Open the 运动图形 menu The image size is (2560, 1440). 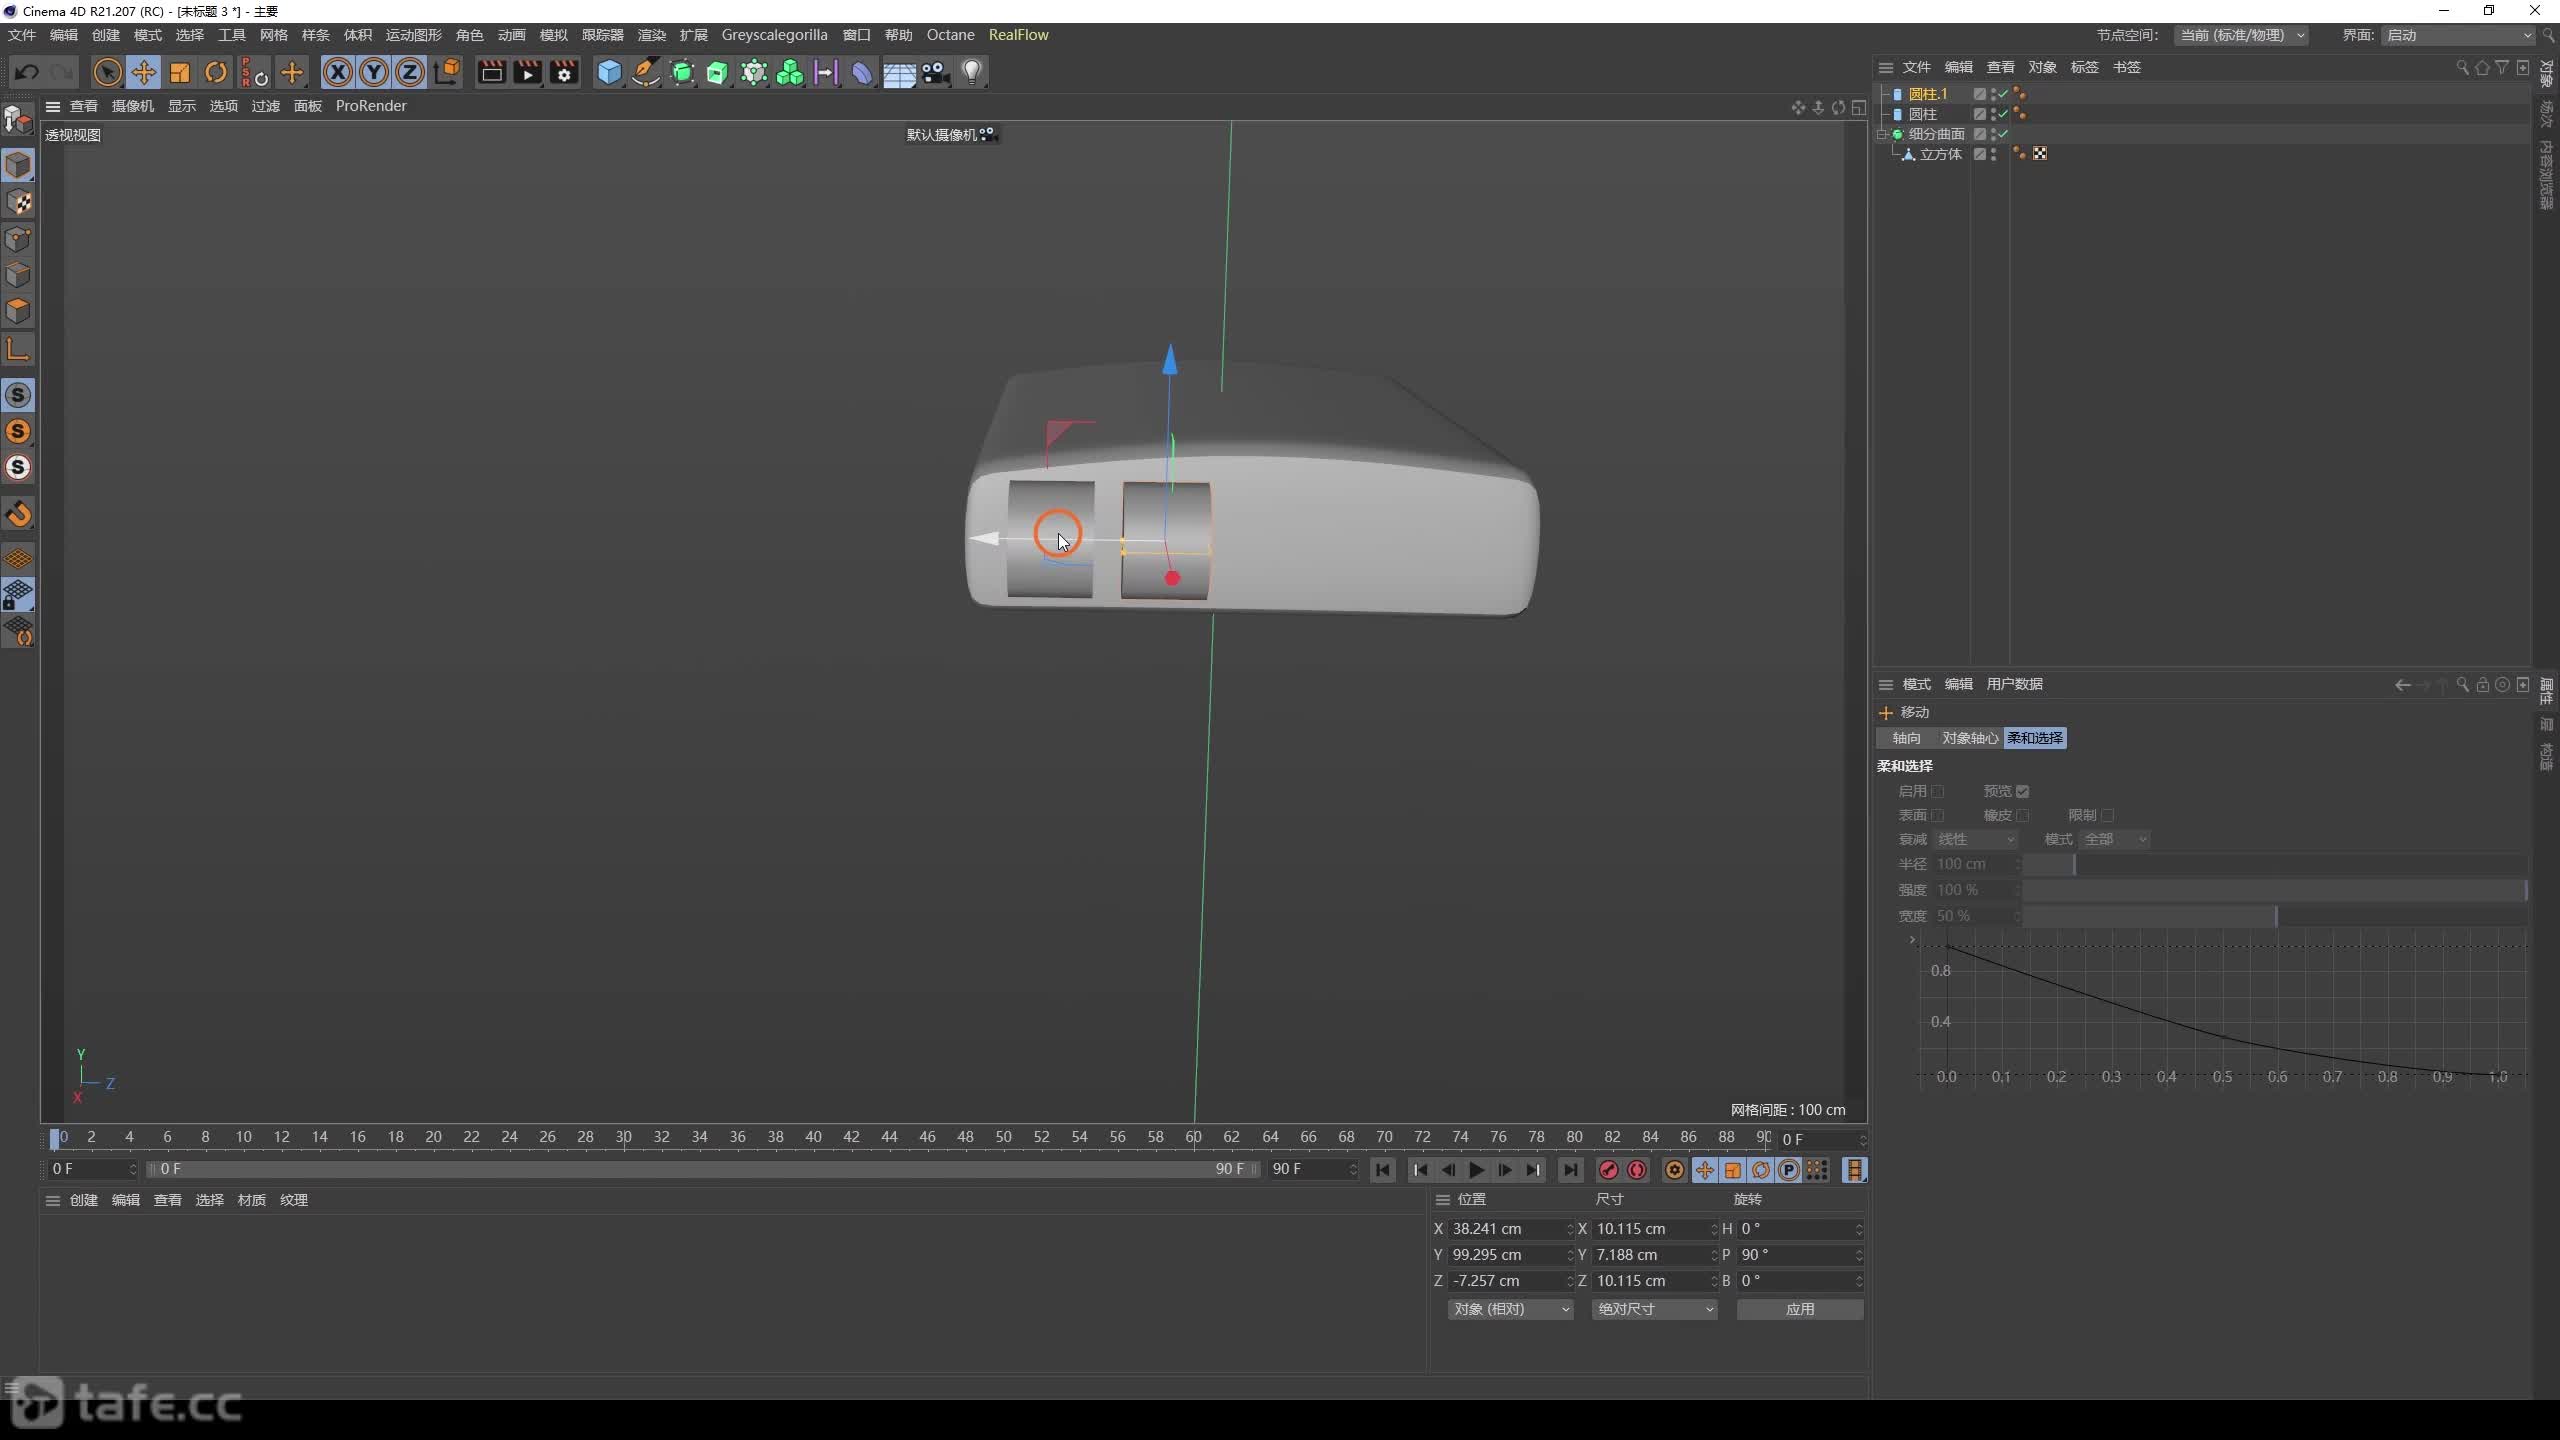click(413, 35)
